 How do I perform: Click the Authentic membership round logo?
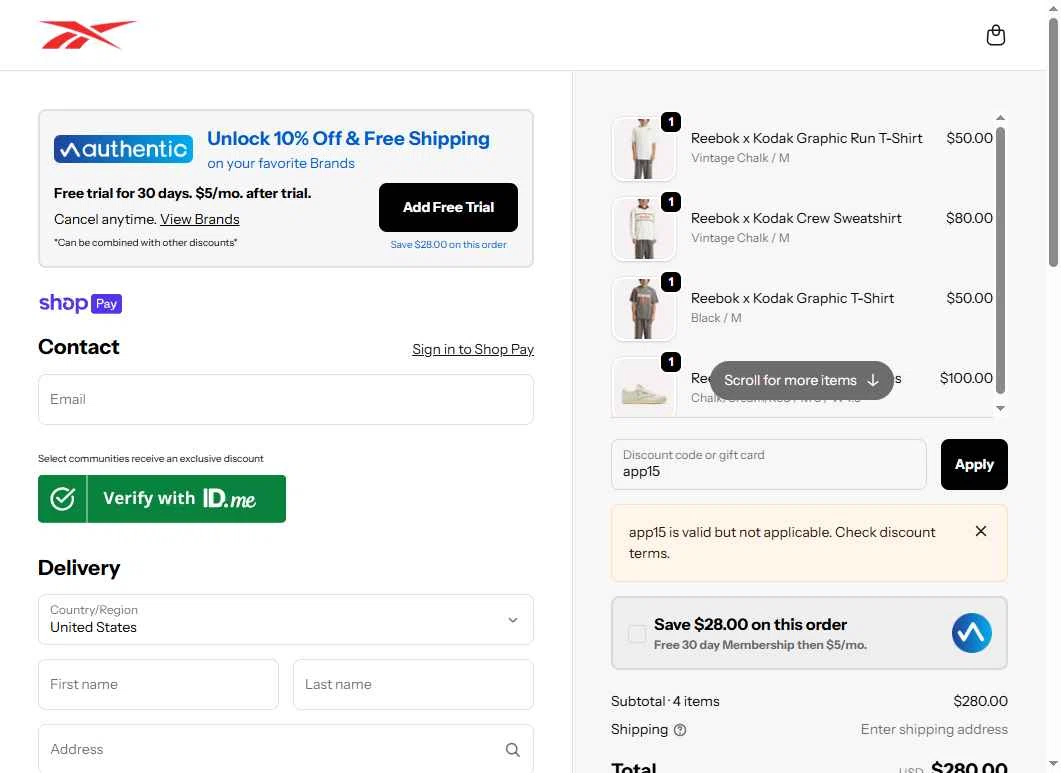click(x=971, y=633)
